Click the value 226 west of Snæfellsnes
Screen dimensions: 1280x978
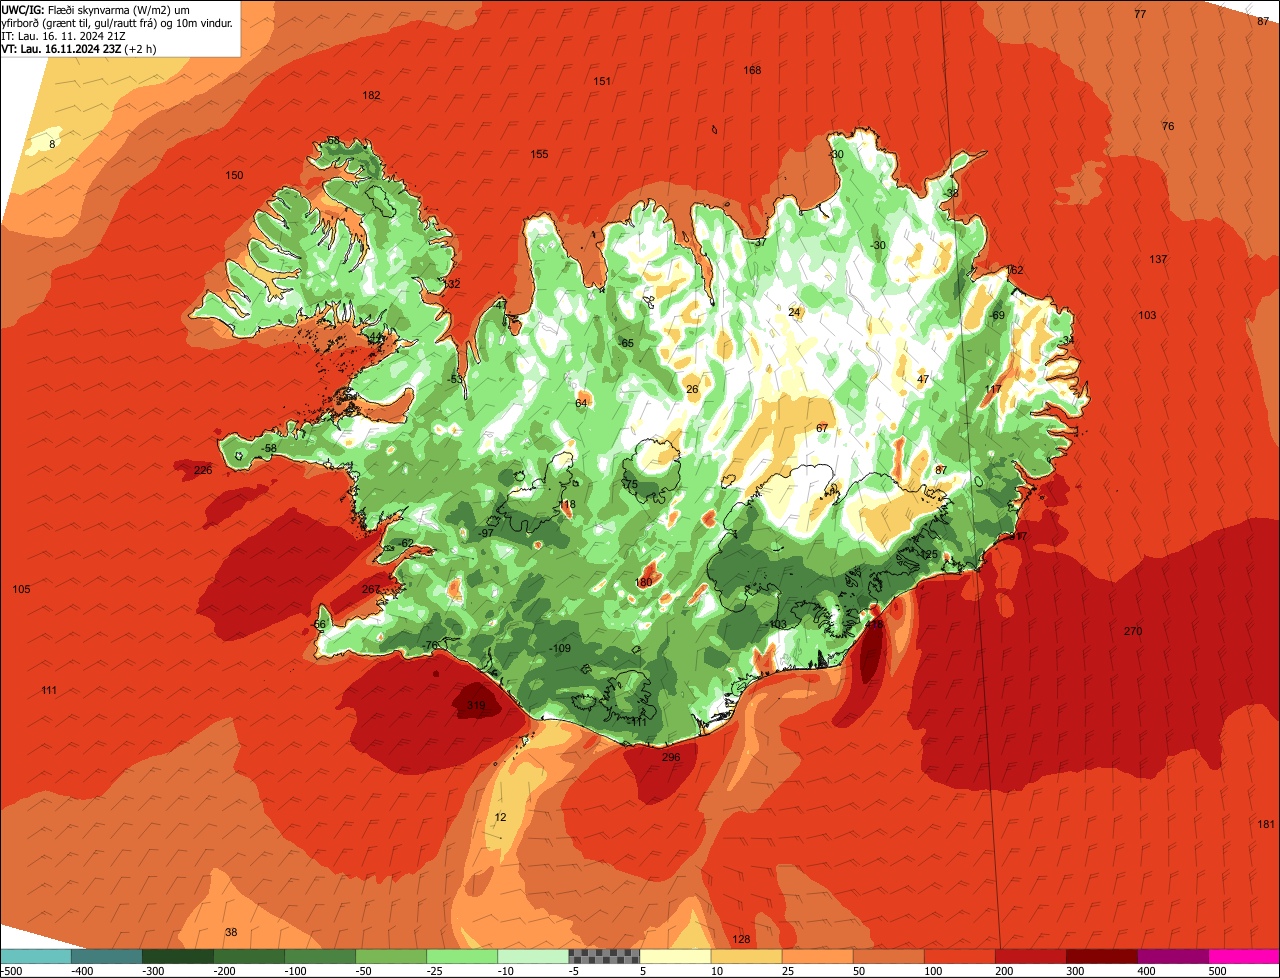(x=203, y=470)
